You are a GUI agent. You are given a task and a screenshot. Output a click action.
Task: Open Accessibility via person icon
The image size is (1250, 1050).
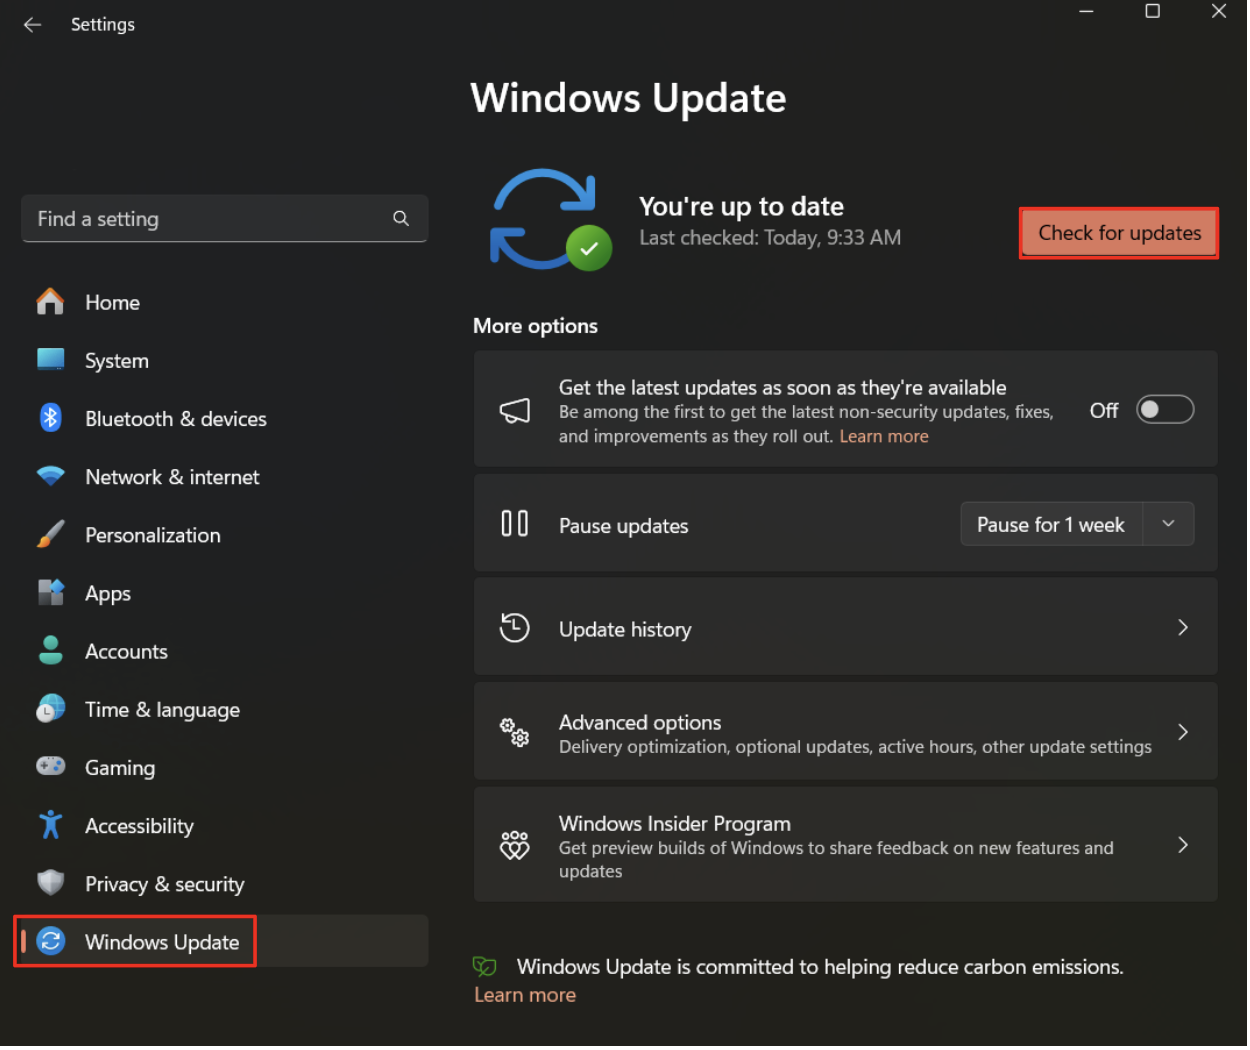[x=50, y=825]
